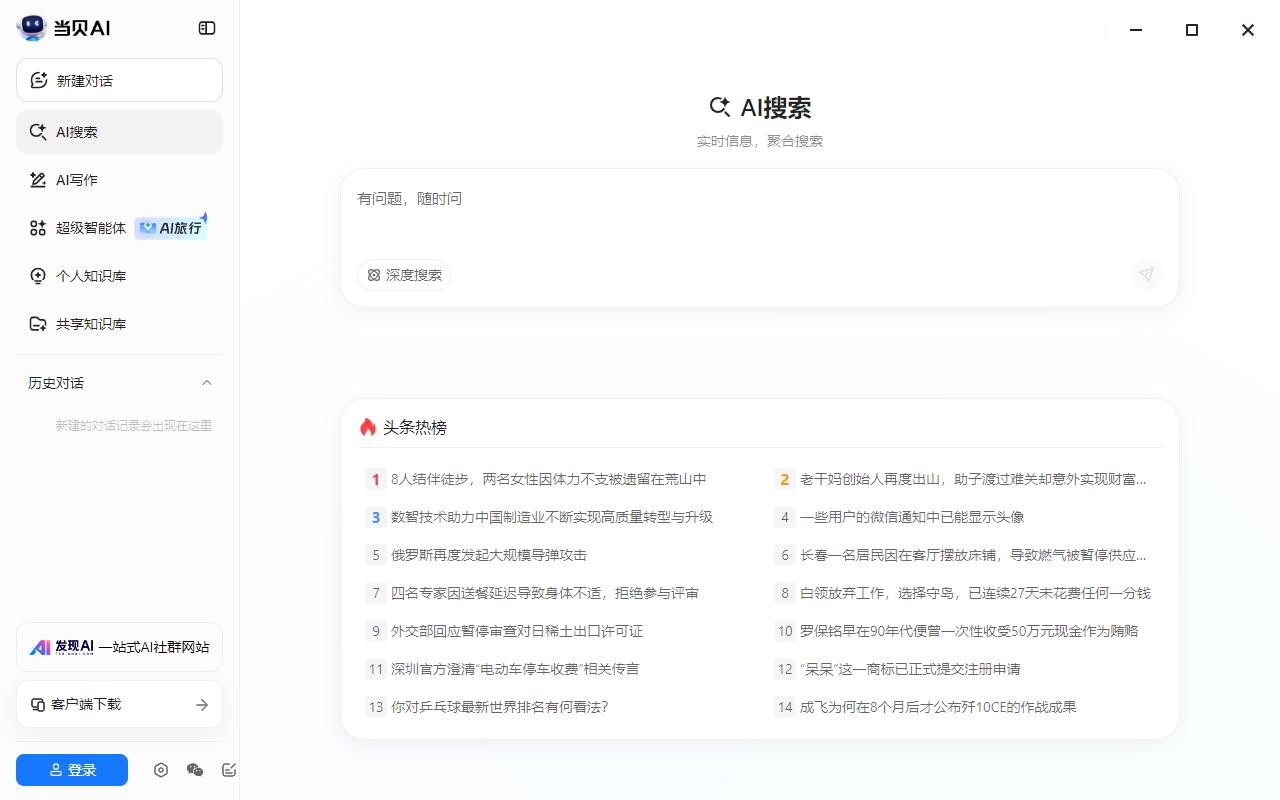
Task: Collapse the 历史对话 section chevron
Action: (x=207, y=383)
